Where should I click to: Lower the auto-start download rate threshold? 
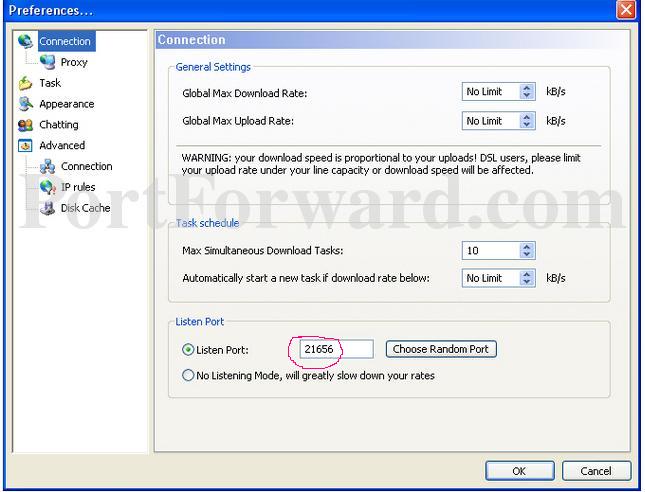[527, 282]
